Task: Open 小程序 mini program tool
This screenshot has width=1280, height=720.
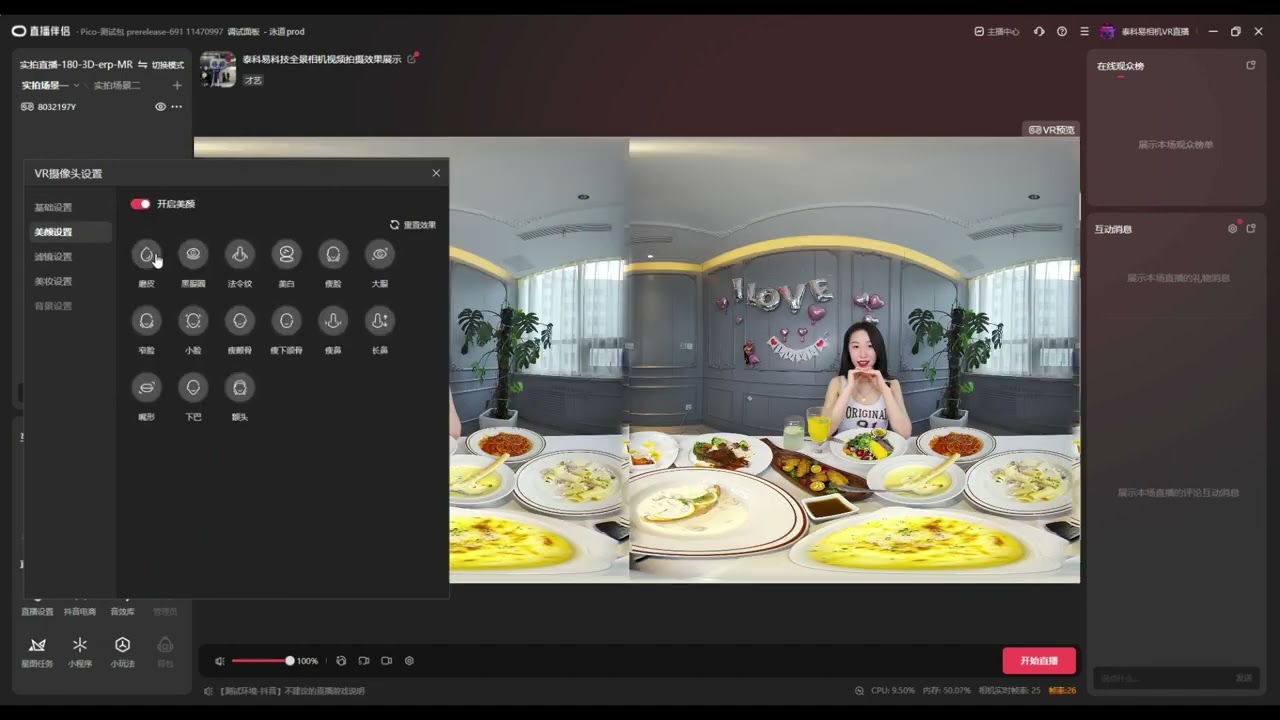Action: (80, 652)
